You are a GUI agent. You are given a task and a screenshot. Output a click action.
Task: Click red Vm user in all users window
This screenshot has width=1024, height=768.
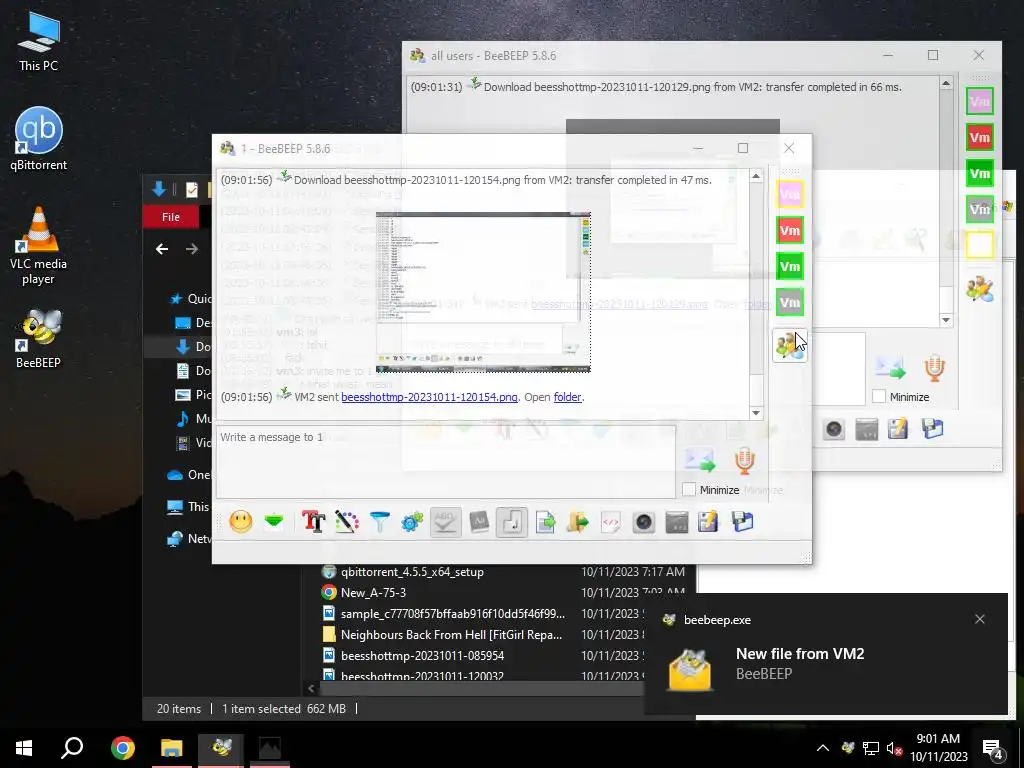click(980, 137)
